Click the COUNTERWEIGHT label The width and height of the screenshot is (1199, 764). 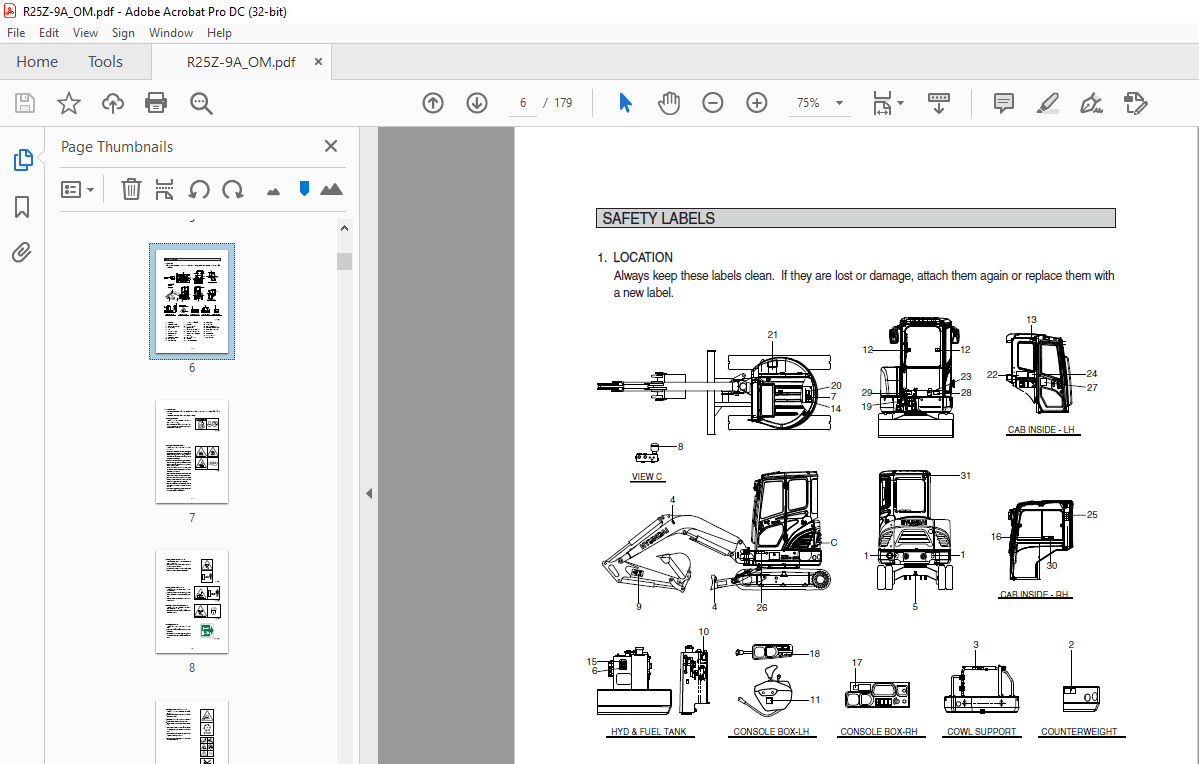tap(1079, 732)
